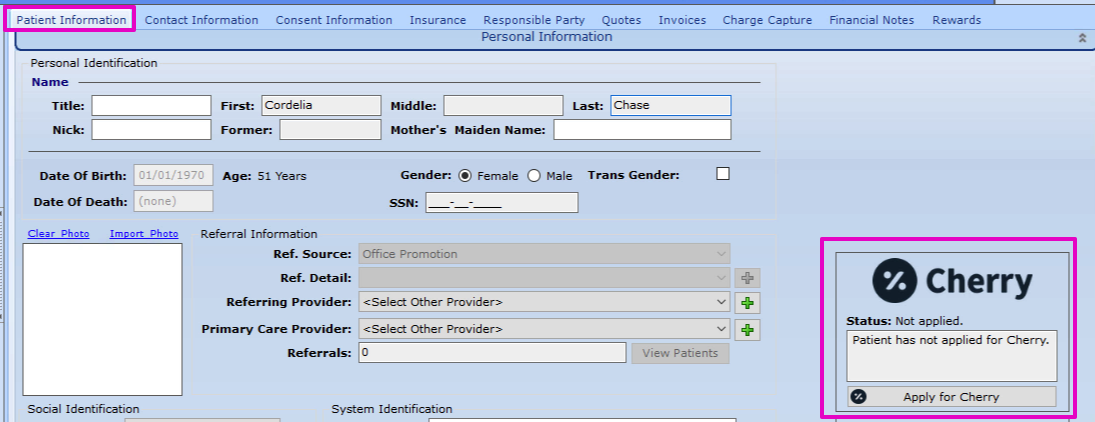Open the Insurance tab
The height and width of the screenshot is (422, 1095).
tap(438, 20)
